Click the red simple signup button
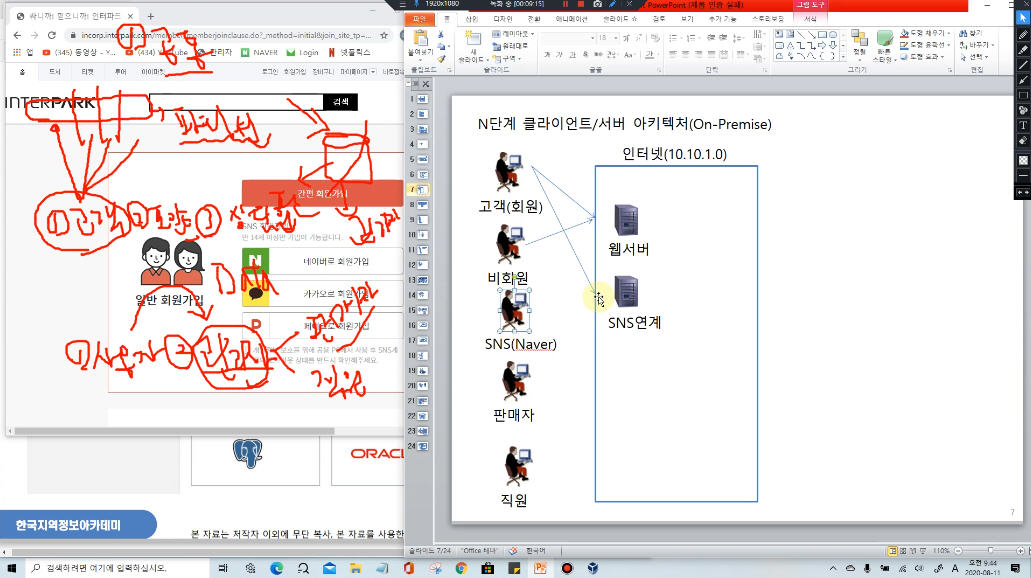Screen dimensions: 1031x578 point(322,193)
